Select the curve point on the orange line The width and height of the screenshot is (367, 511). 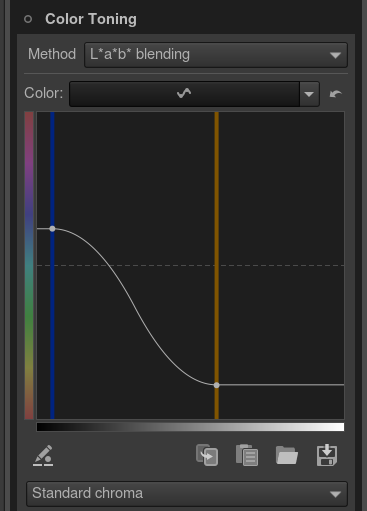(217, 385)
